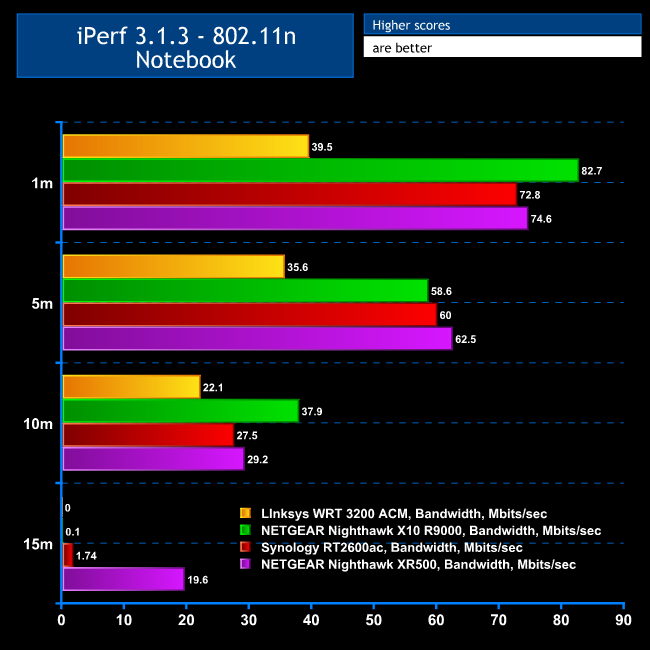Select the orange 1m bar valued 39.5

[x=186, y=146]
